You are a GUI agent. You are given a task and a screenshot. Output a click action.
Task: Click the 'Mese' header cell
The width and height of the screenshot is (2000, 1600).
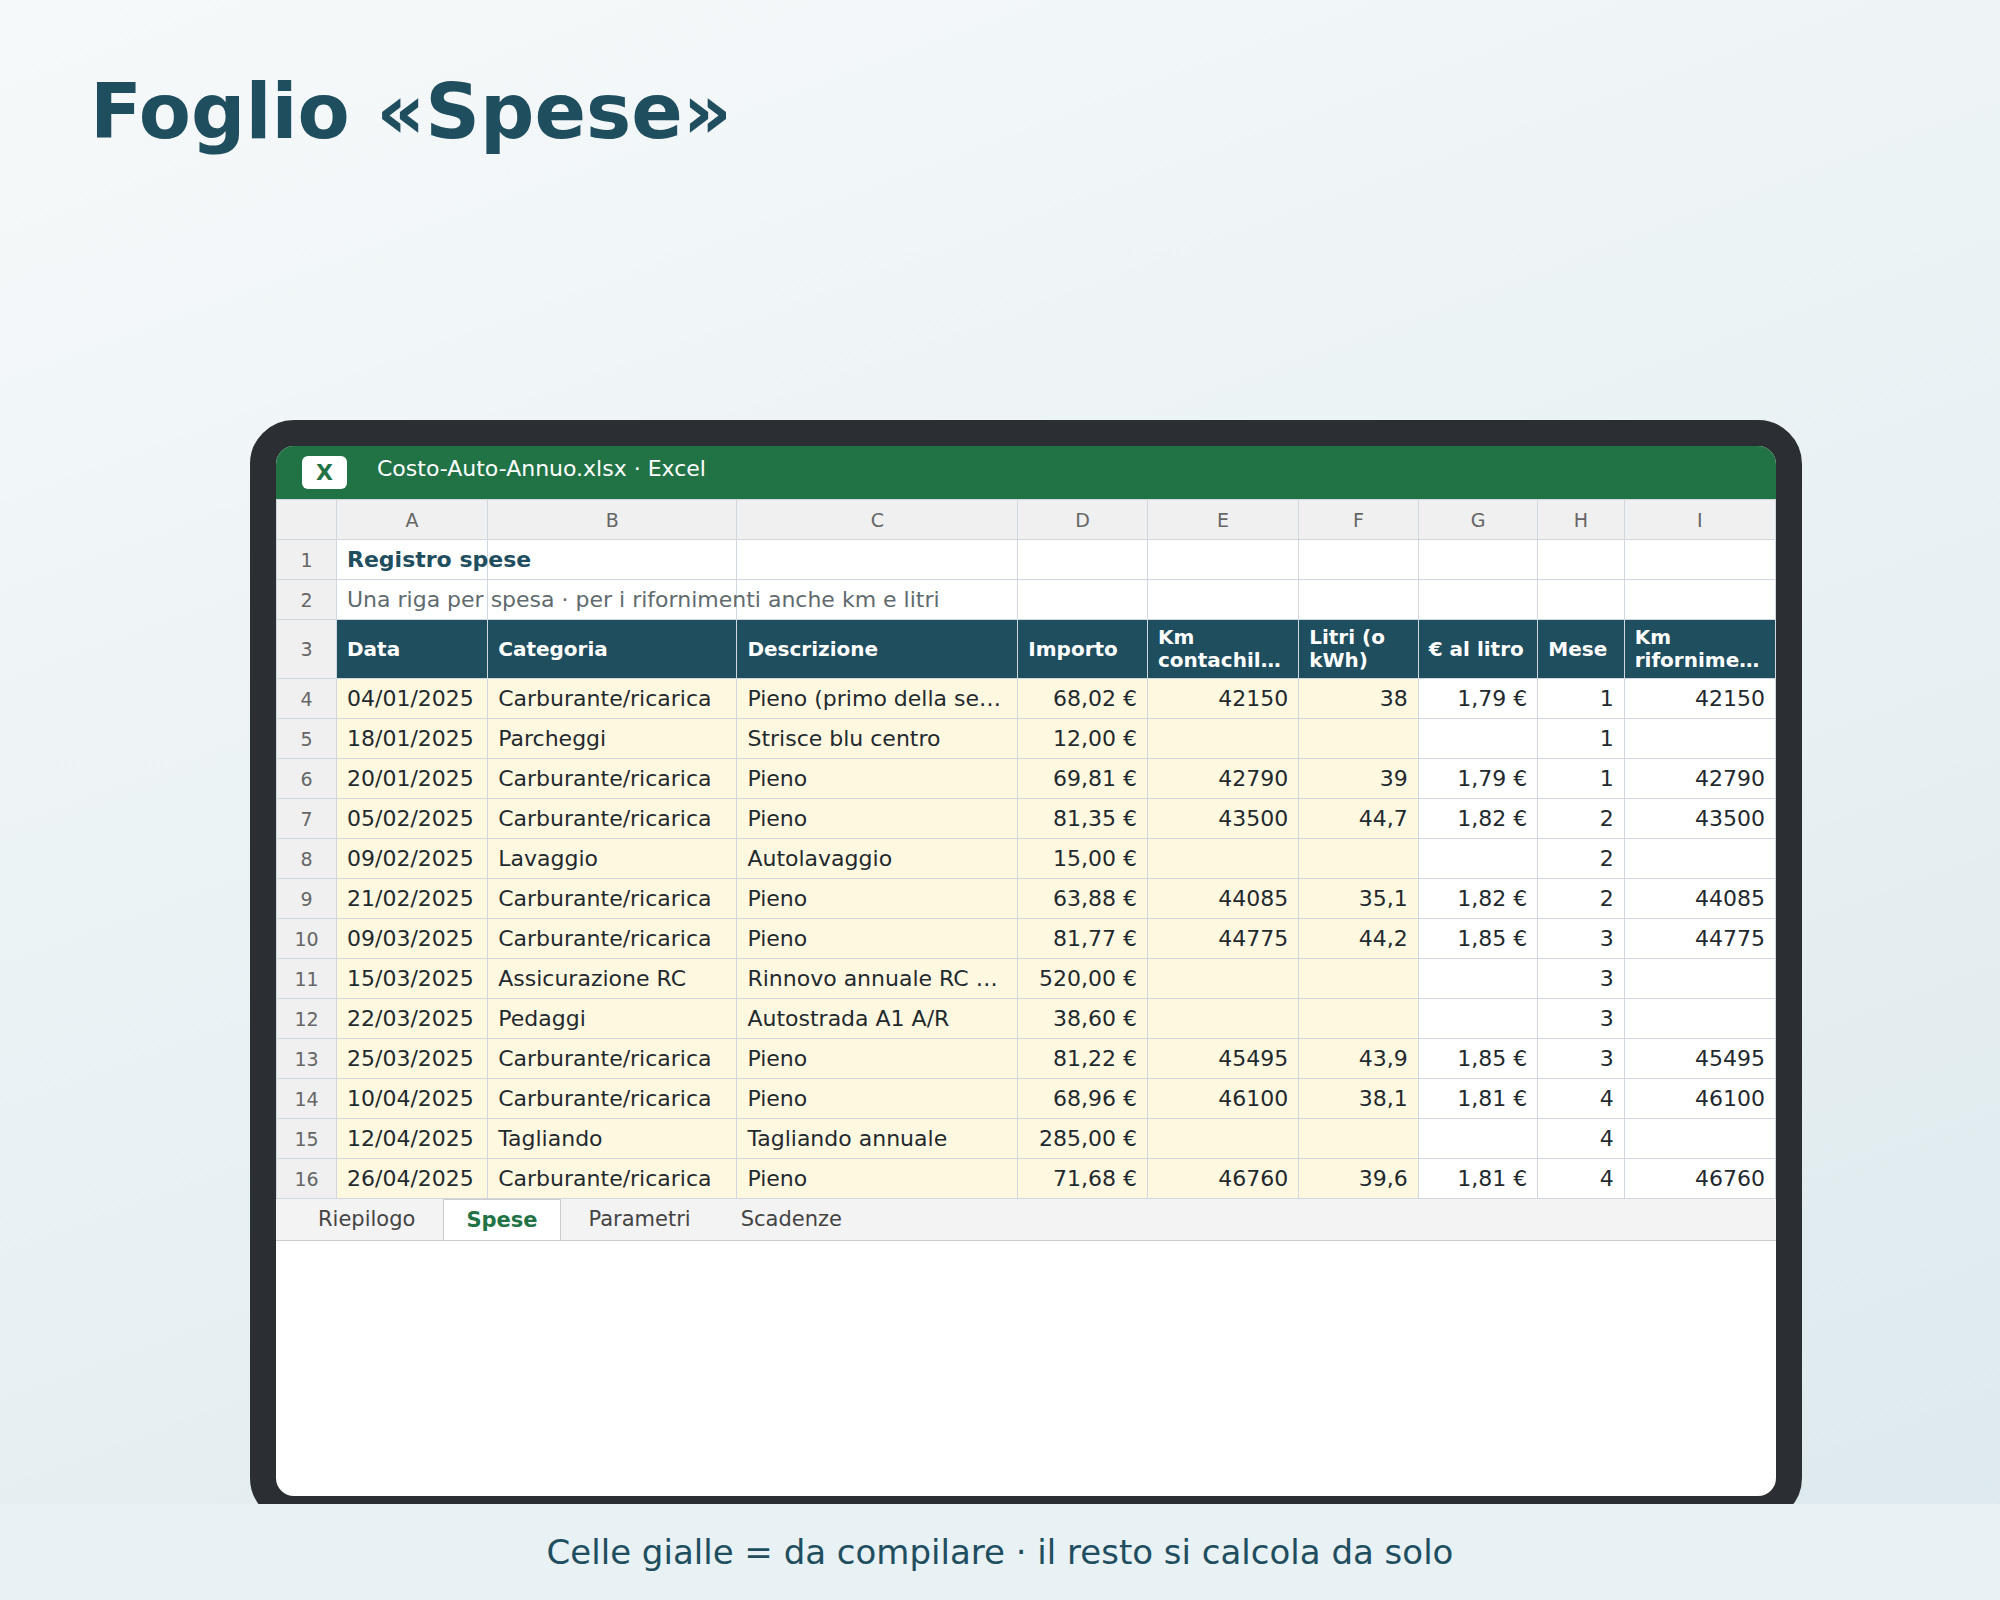click(1581, 649)
